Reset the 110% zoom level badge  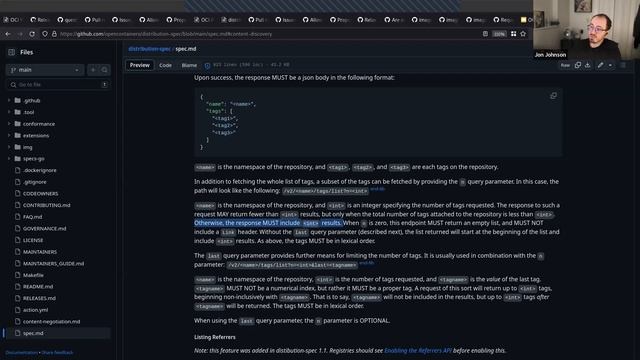coord(499,34)
